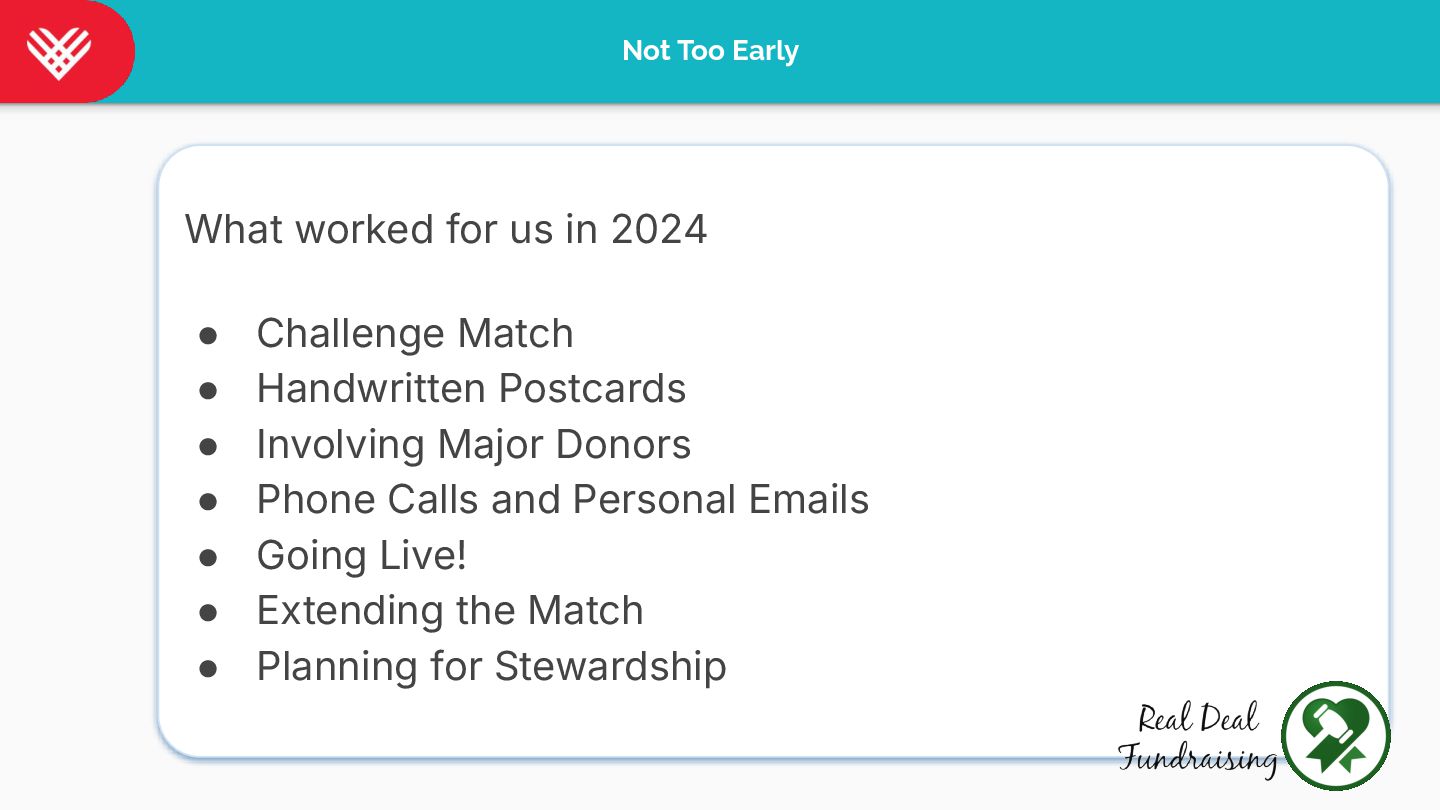
Task: Click the 'Planning for Stewardship' bullet text
Action: [x=491, y=666]
